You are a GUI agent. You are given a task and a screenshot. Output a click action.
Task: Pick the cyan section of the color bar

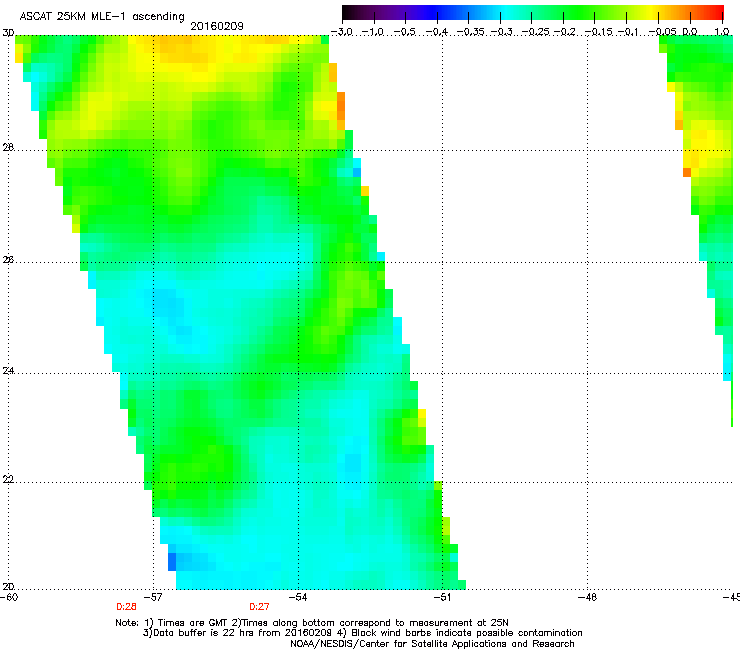click(x=507, y=13)
